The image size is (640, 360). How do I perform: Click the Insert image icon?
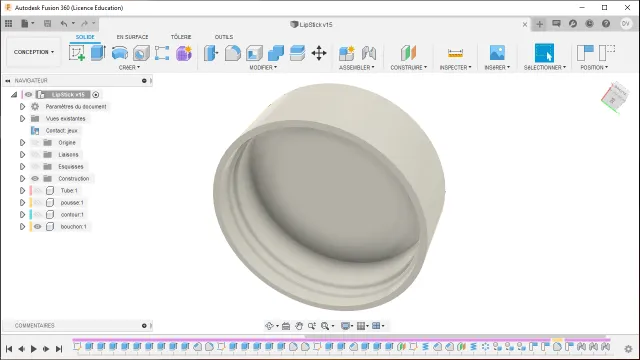(x=497, y=53)
